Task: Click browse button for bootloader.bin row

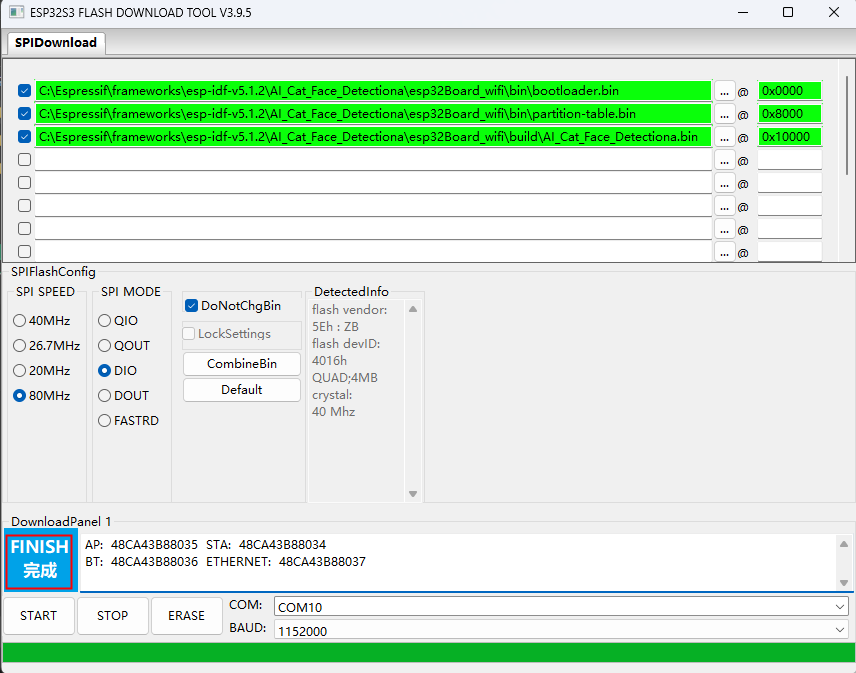Action: [724, 91]
